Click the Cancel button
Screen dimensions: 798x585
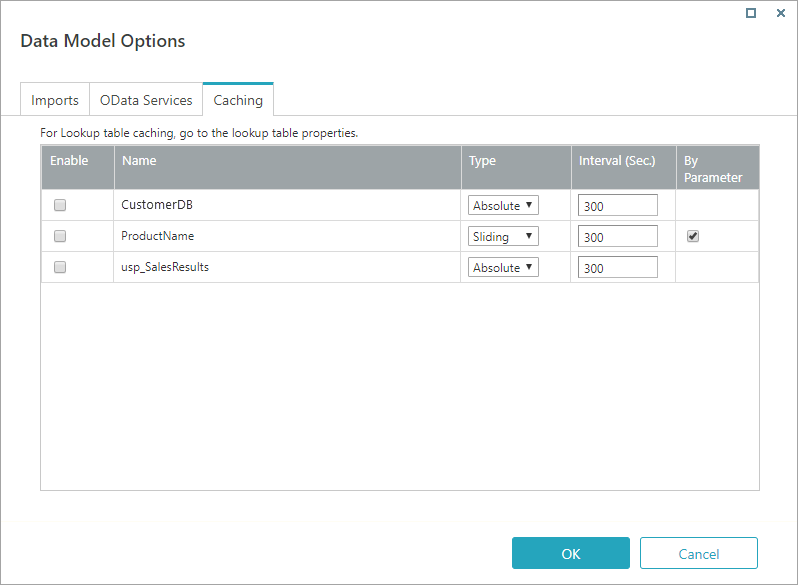(x=698, y=553)
